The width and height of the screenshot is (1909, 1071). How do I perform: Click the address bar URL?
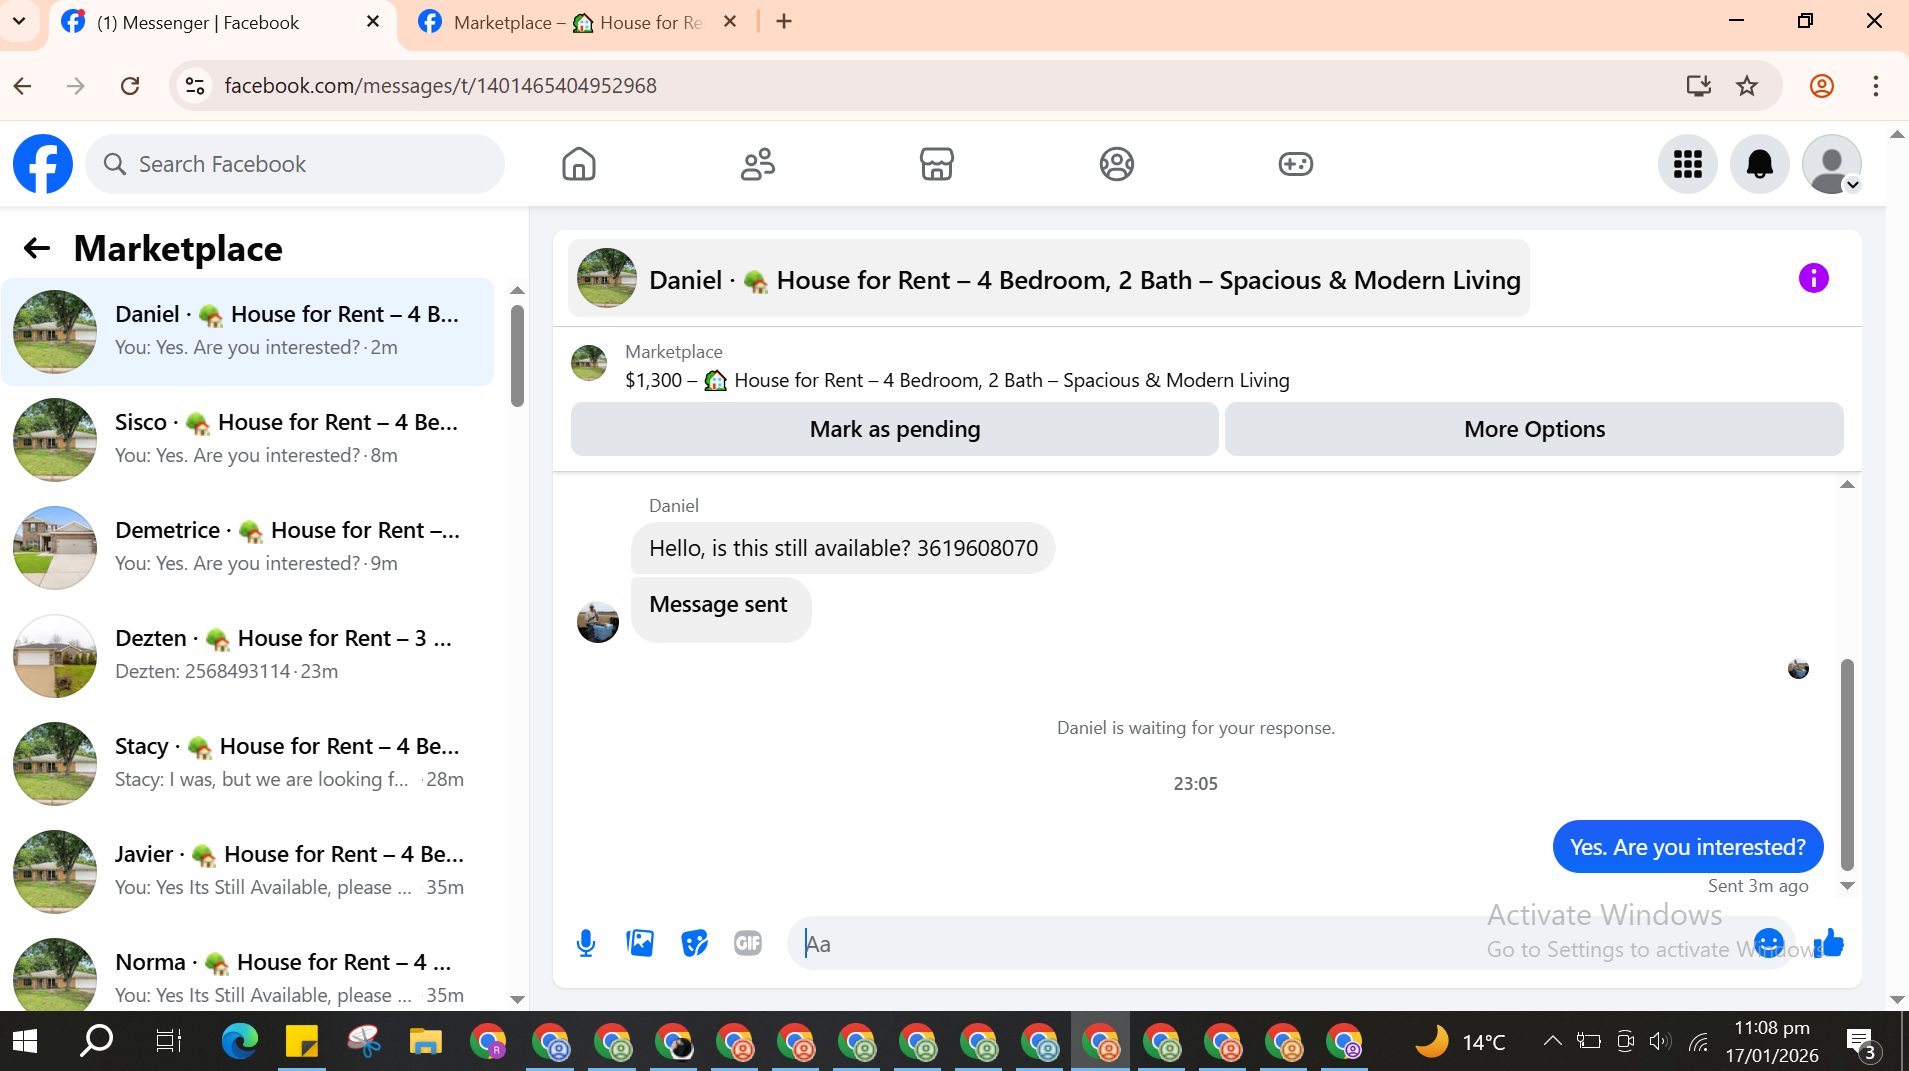[x=440, y=86]
